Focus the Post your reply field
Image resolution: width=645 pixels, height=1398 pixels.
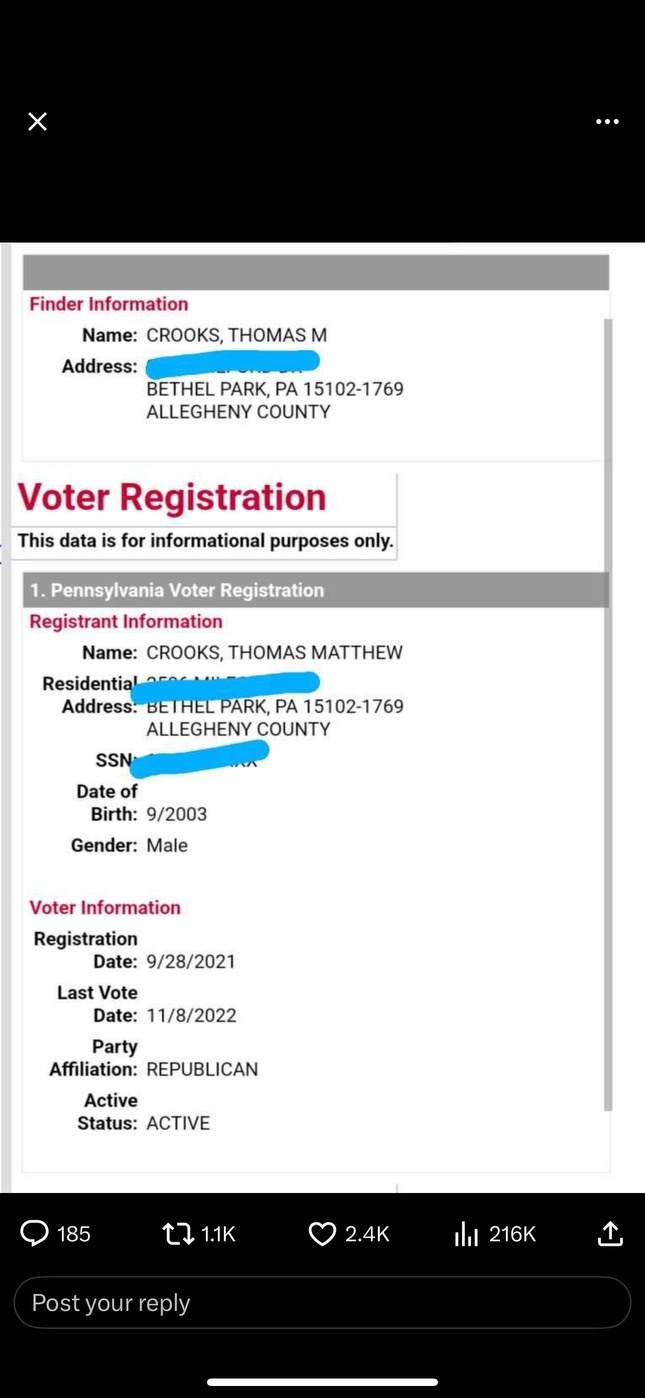tap(322, 1303)
